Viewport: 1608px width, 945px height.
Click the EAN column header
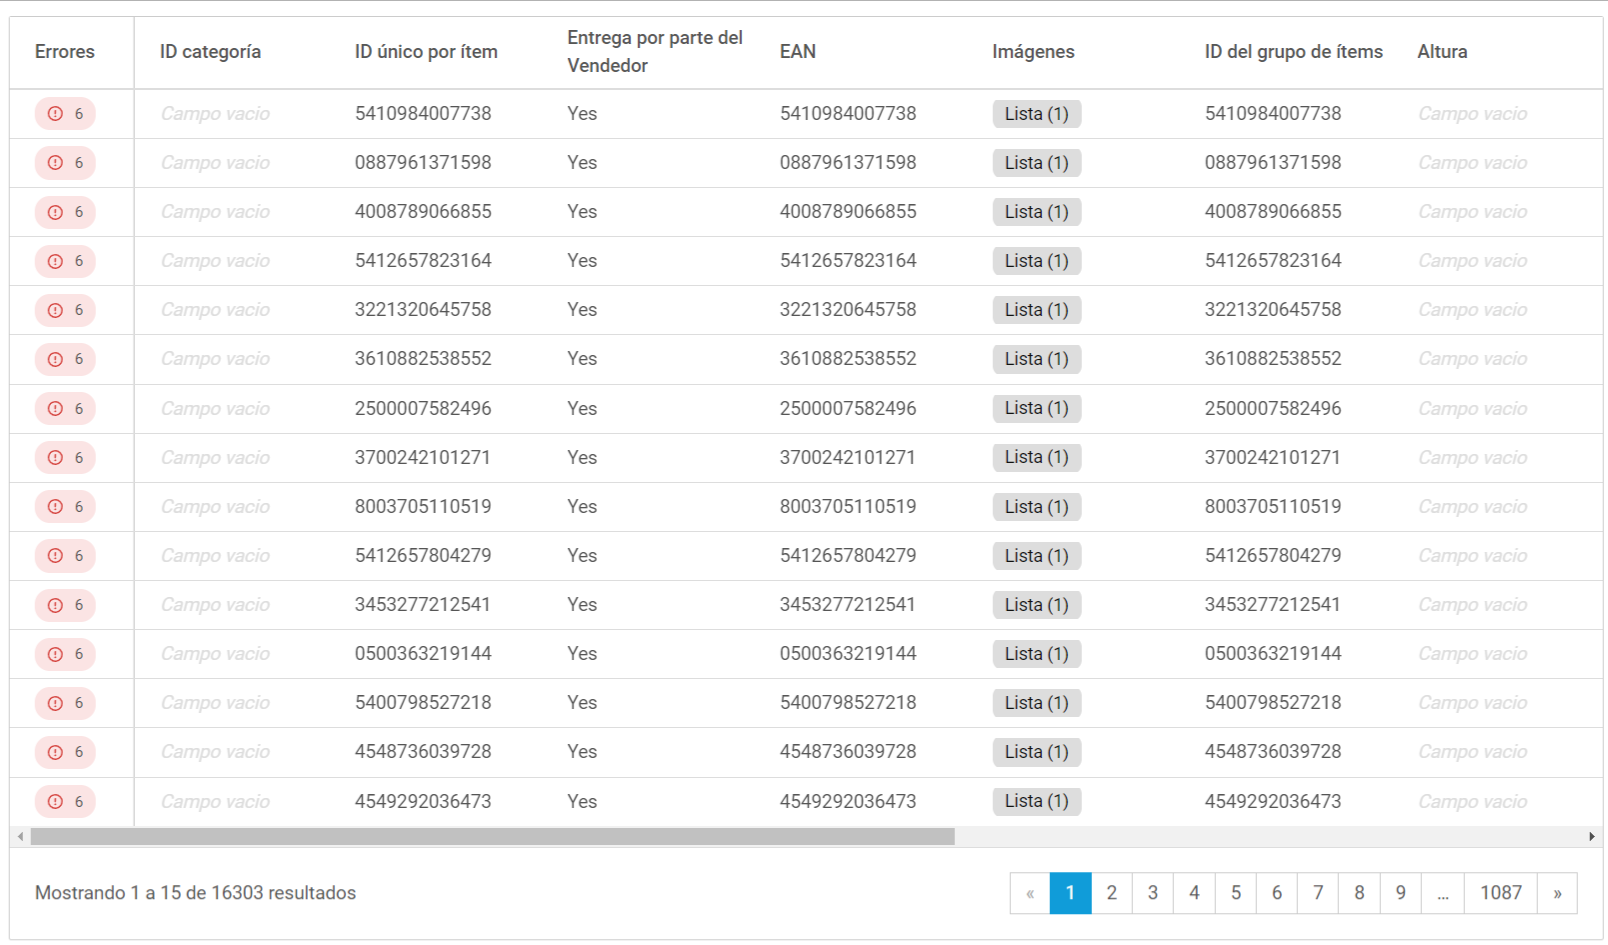coord(798,52)
